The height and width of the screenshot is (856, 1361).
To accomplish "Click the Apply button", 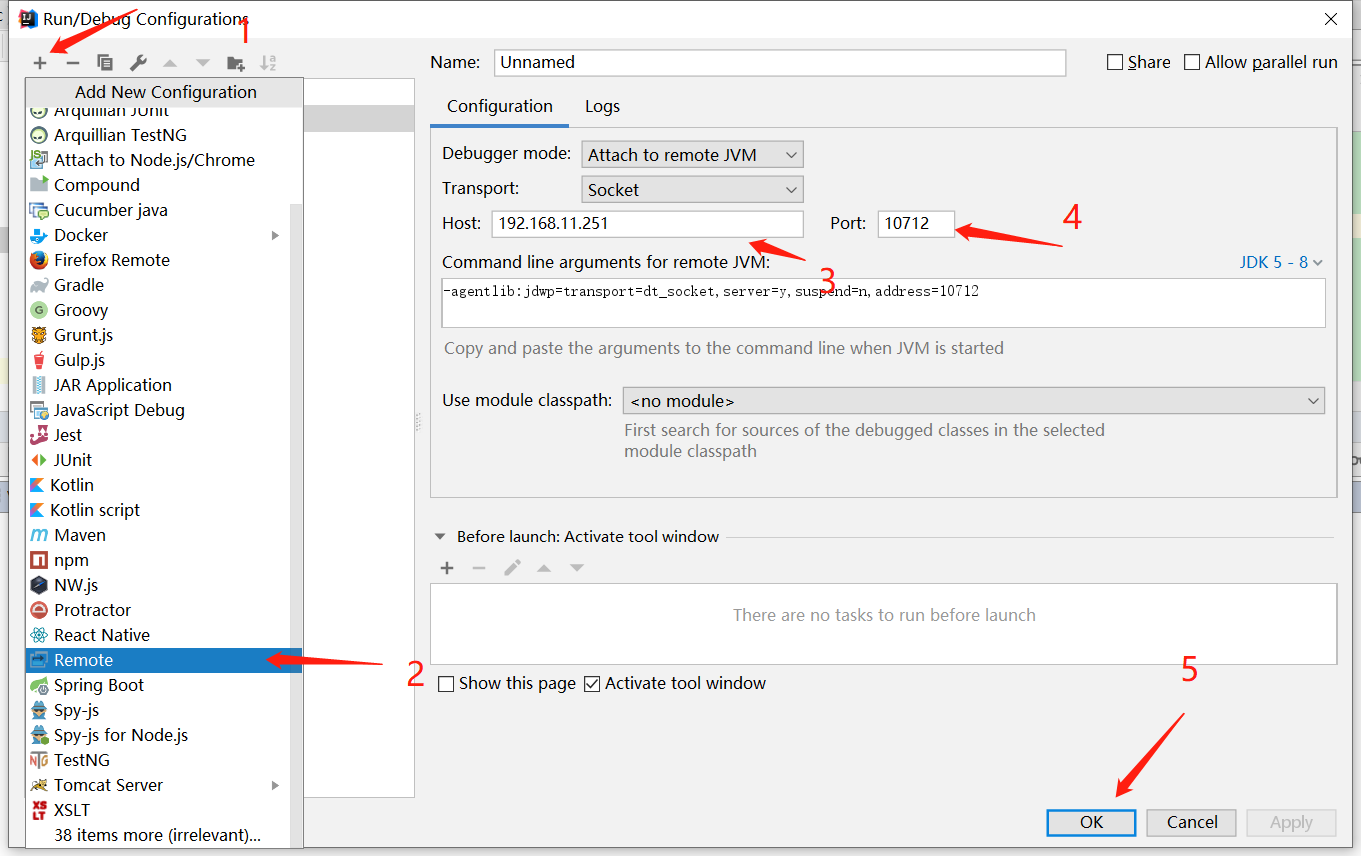I will (x=1291, y=822).
